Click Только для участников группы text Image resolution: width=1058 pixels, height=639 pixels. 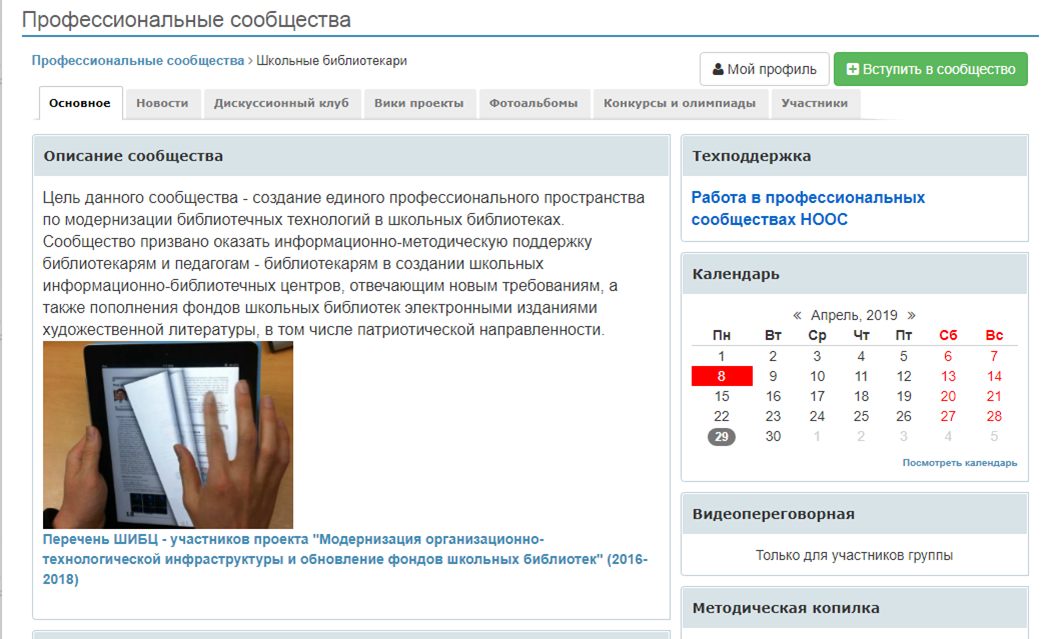tap(854, 555)
